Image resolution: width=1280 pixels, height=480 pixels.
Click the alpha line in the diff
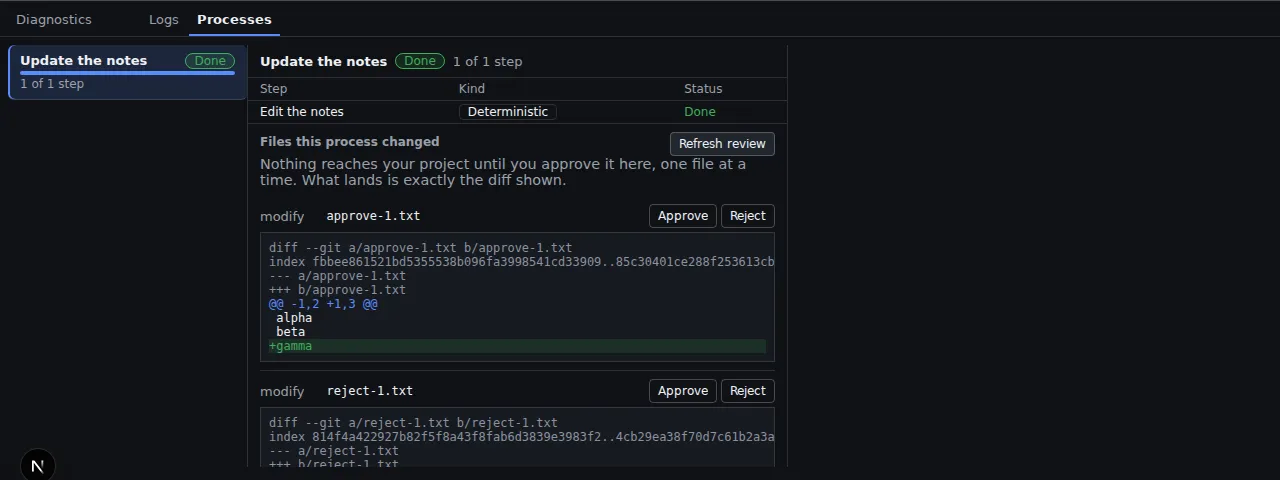click(x=294, y=318)
